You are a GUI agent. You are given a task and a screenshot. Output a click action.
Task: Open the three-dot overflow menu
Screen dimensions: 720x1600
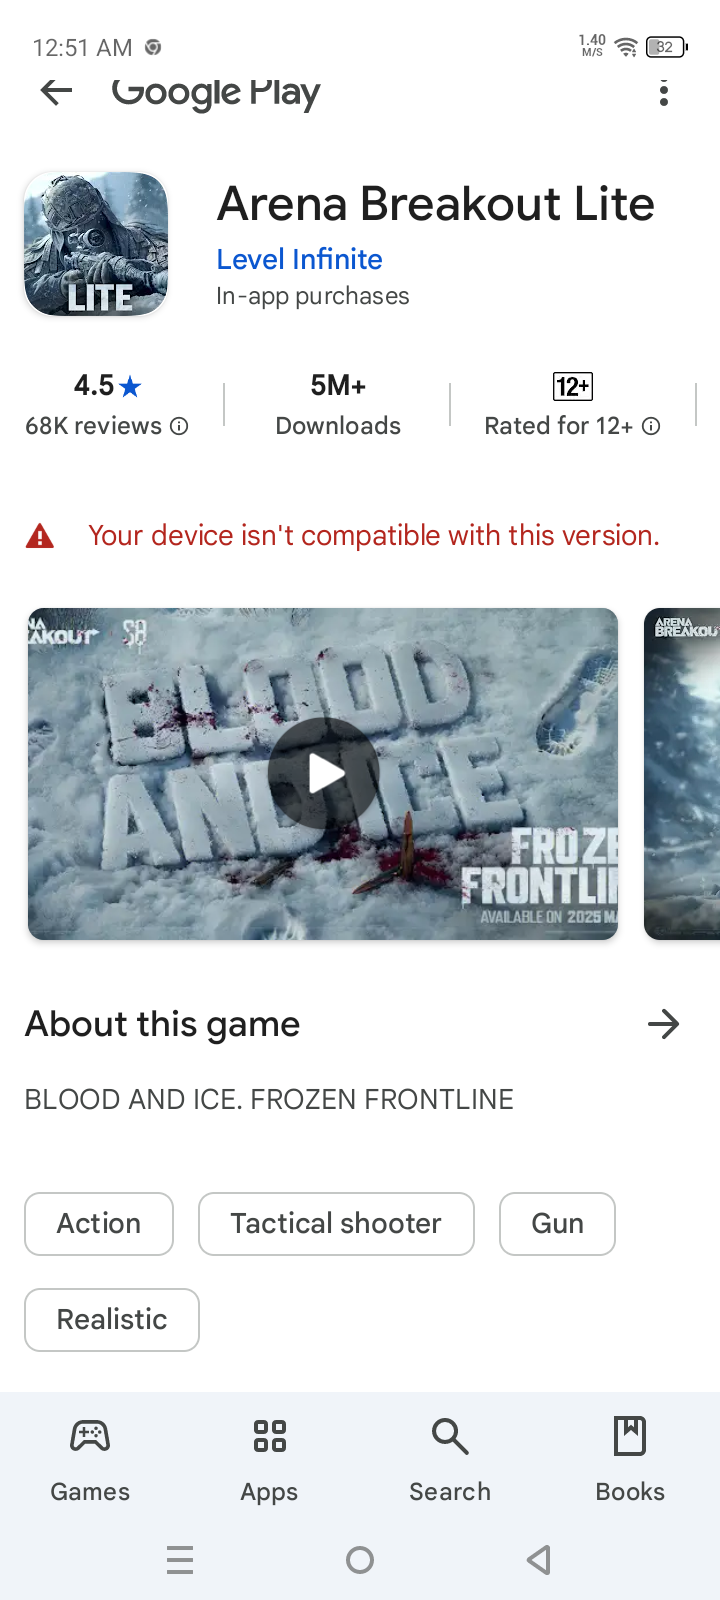[664, 94]
